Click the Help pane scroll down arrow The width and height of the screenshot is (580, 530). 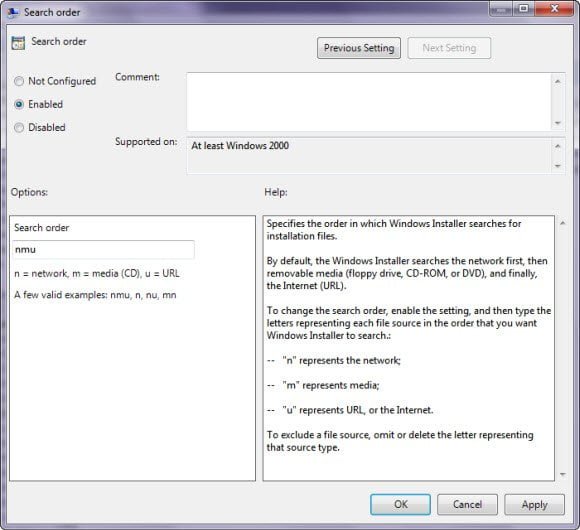563,474
